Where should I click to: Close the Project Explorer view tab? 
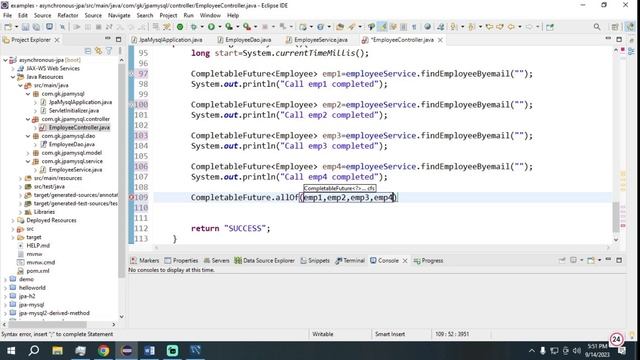[57, 40]
